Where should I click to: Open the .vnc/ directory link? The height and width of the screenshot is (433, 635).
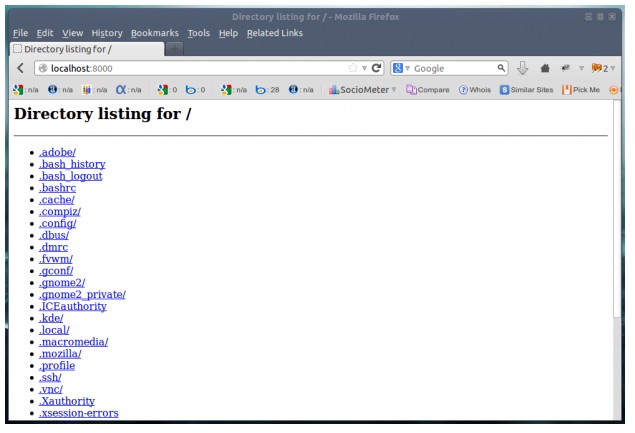click(51, 389)
